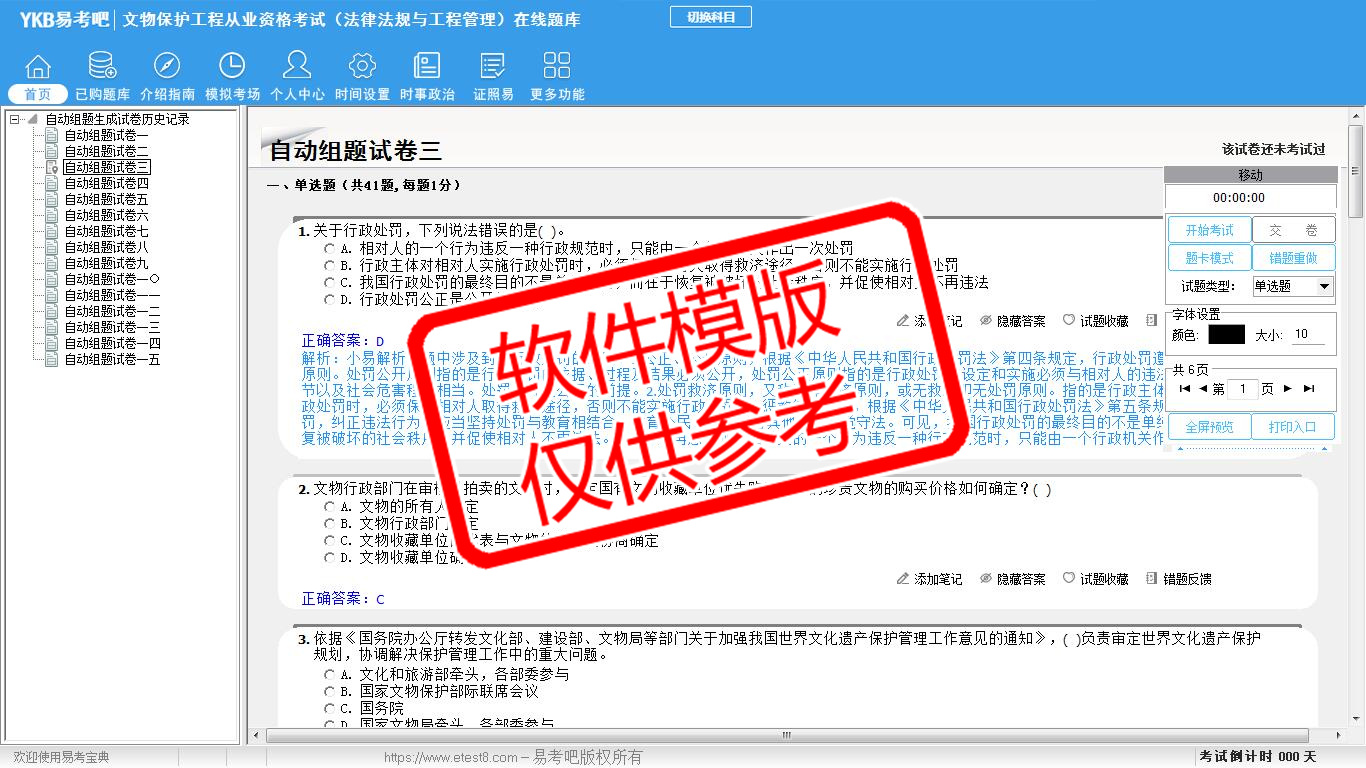Click the 题卡模式 button
1366x768 pixels.
pos(1209,258)
